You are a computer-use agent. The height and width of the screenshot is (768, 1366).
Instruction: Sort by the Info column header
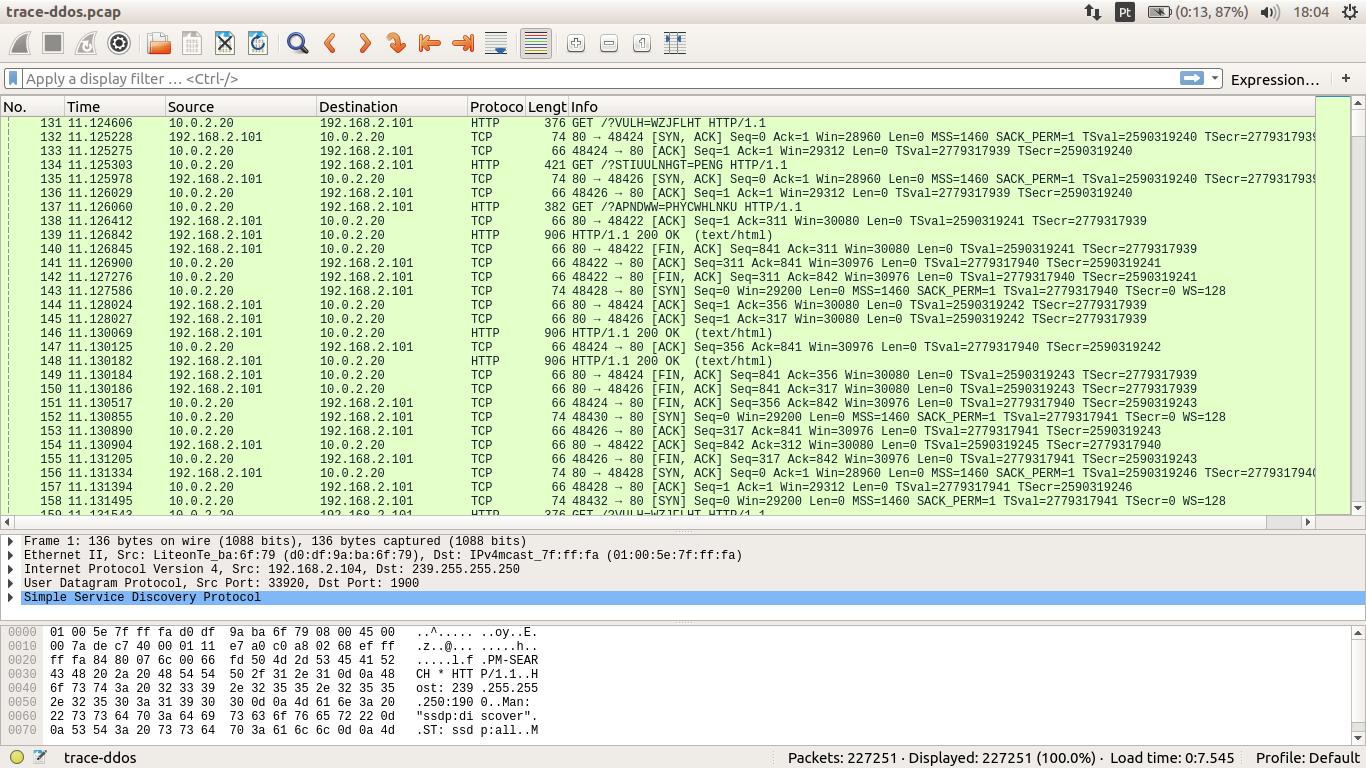coord(940,107)
